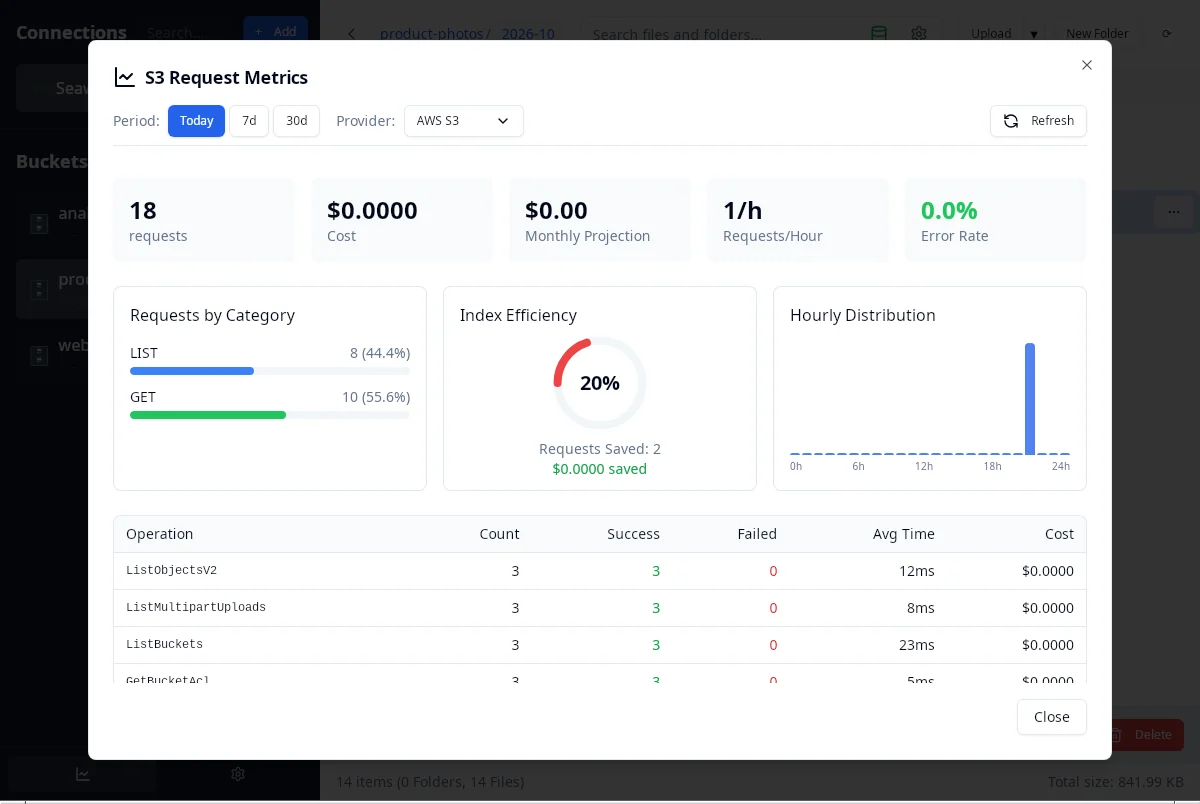Click the '8 (44.4%)' LIST value

click(380, 353)
